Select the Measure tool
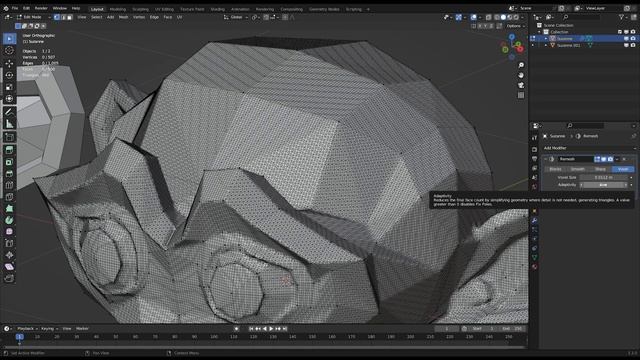 pos(9,124)
